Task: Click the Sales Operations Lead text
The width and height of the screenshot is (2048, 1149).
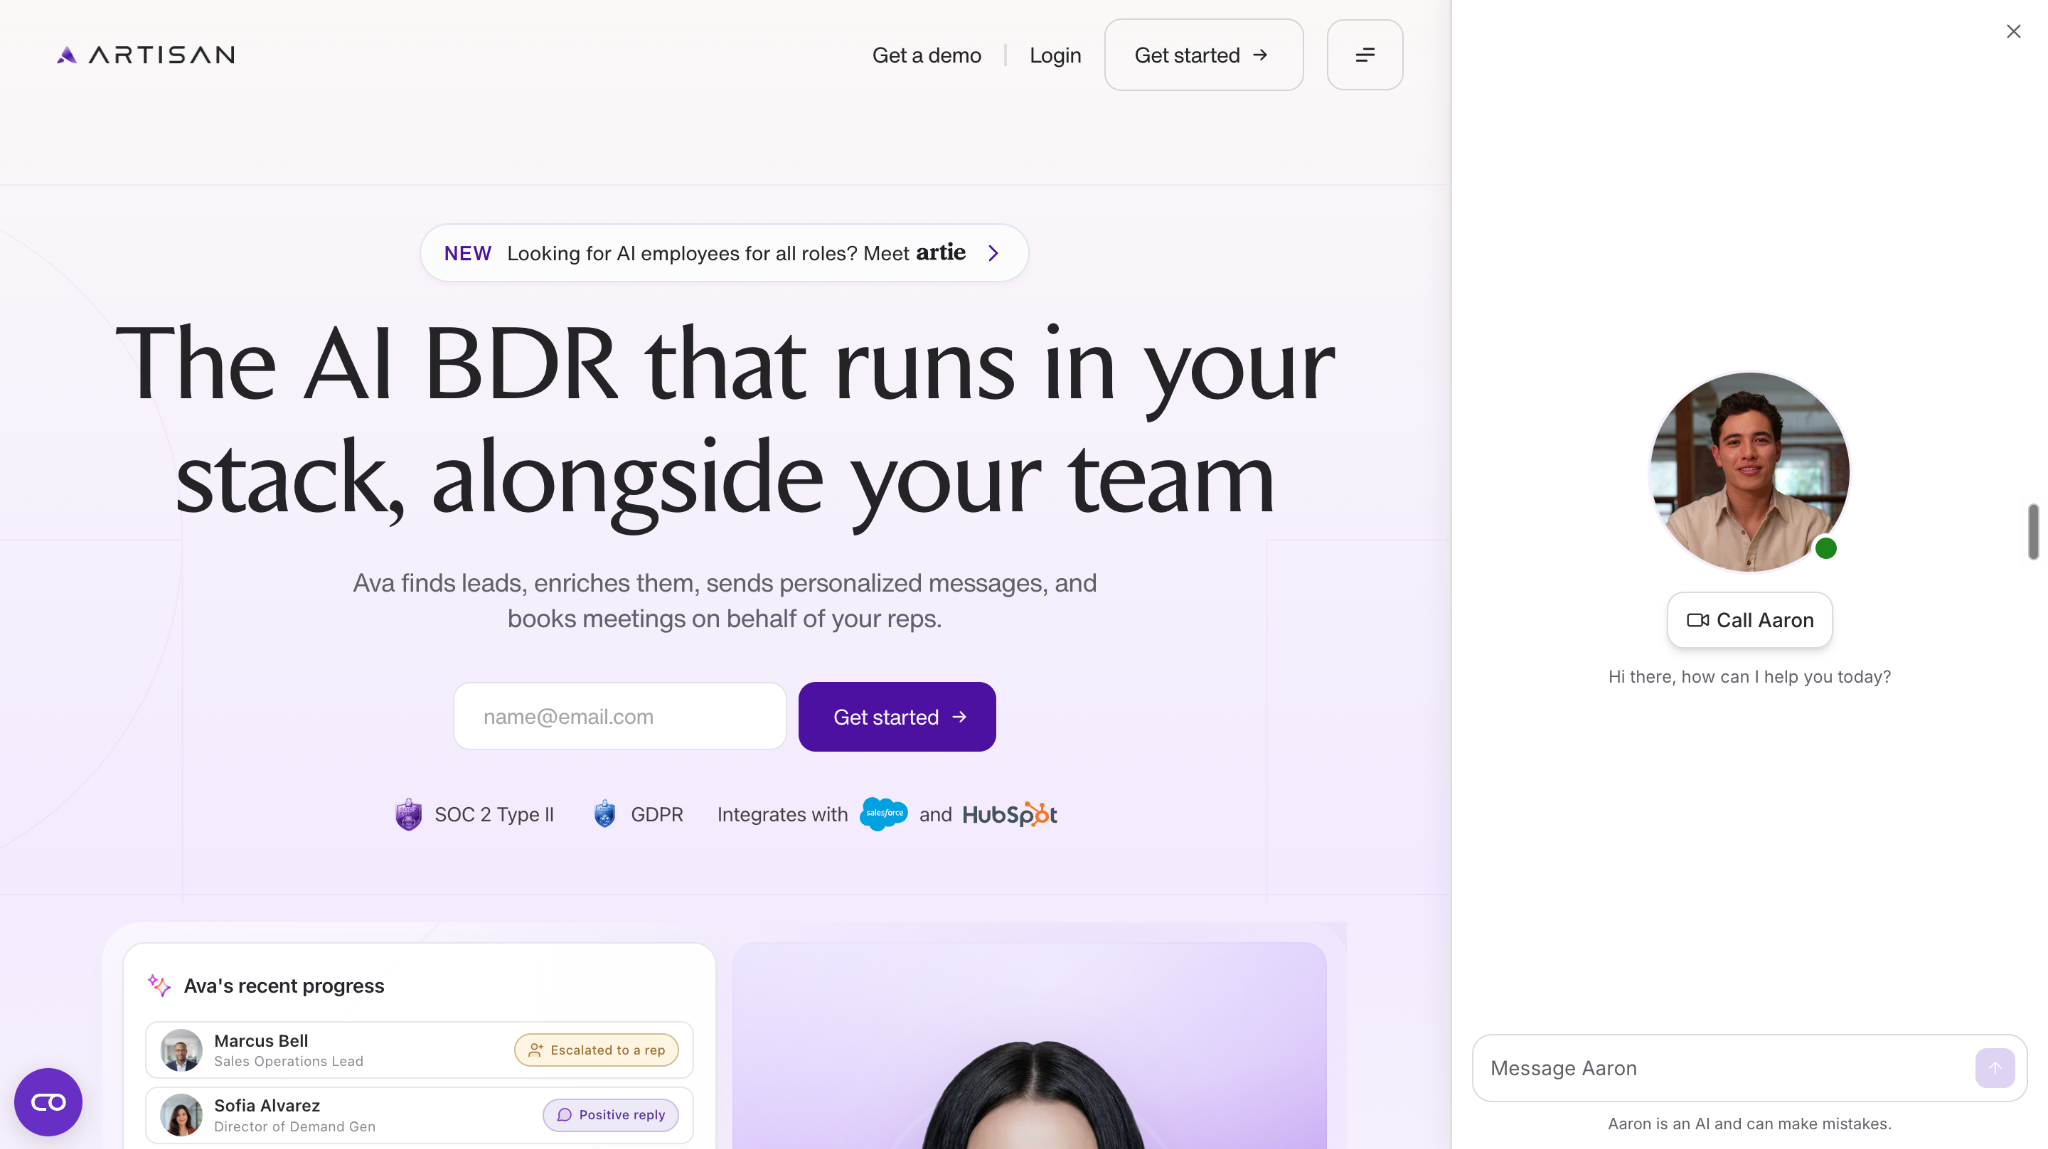Action: 289,1061
